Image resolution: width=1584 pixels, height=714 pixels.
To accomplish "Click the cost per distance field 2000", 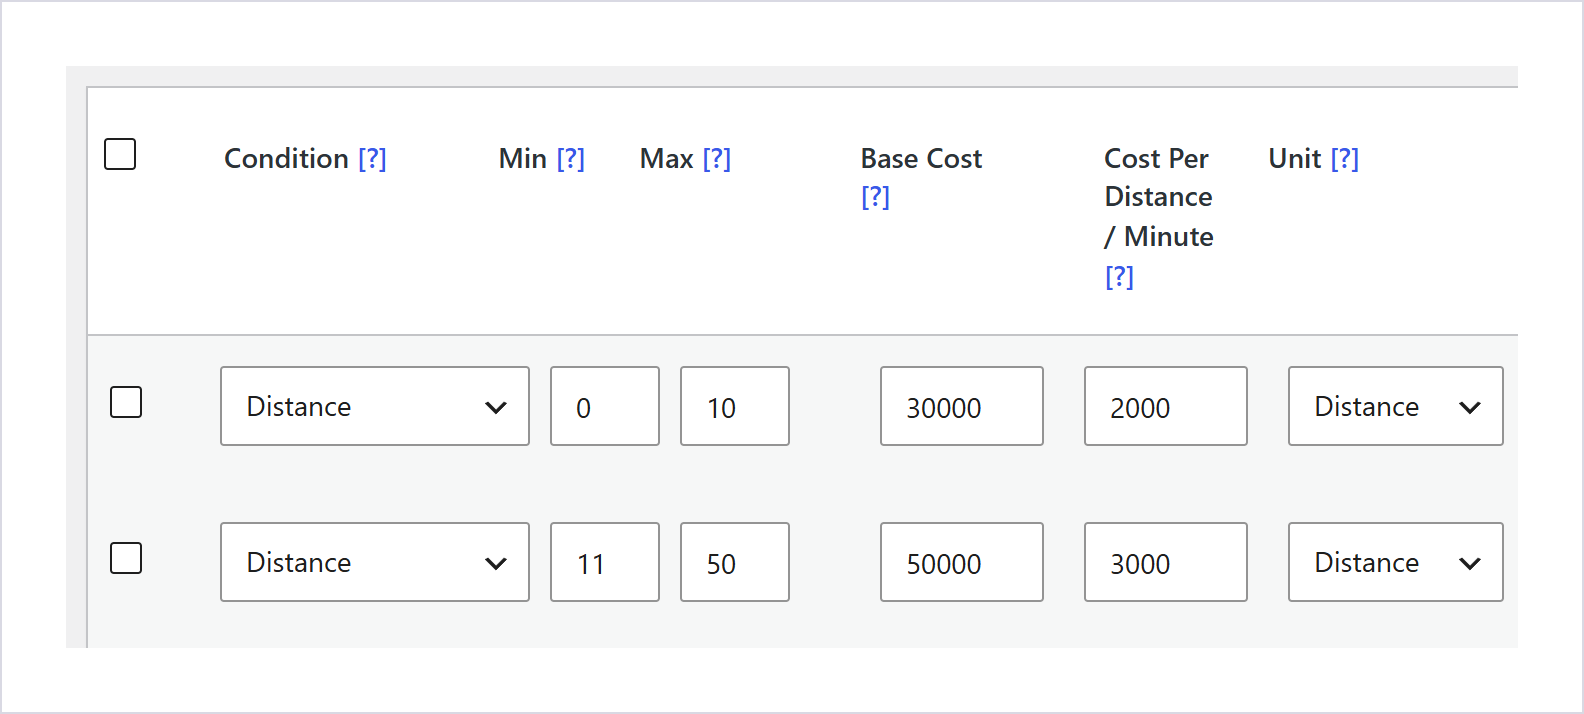I will click(x=1166, y=406).
